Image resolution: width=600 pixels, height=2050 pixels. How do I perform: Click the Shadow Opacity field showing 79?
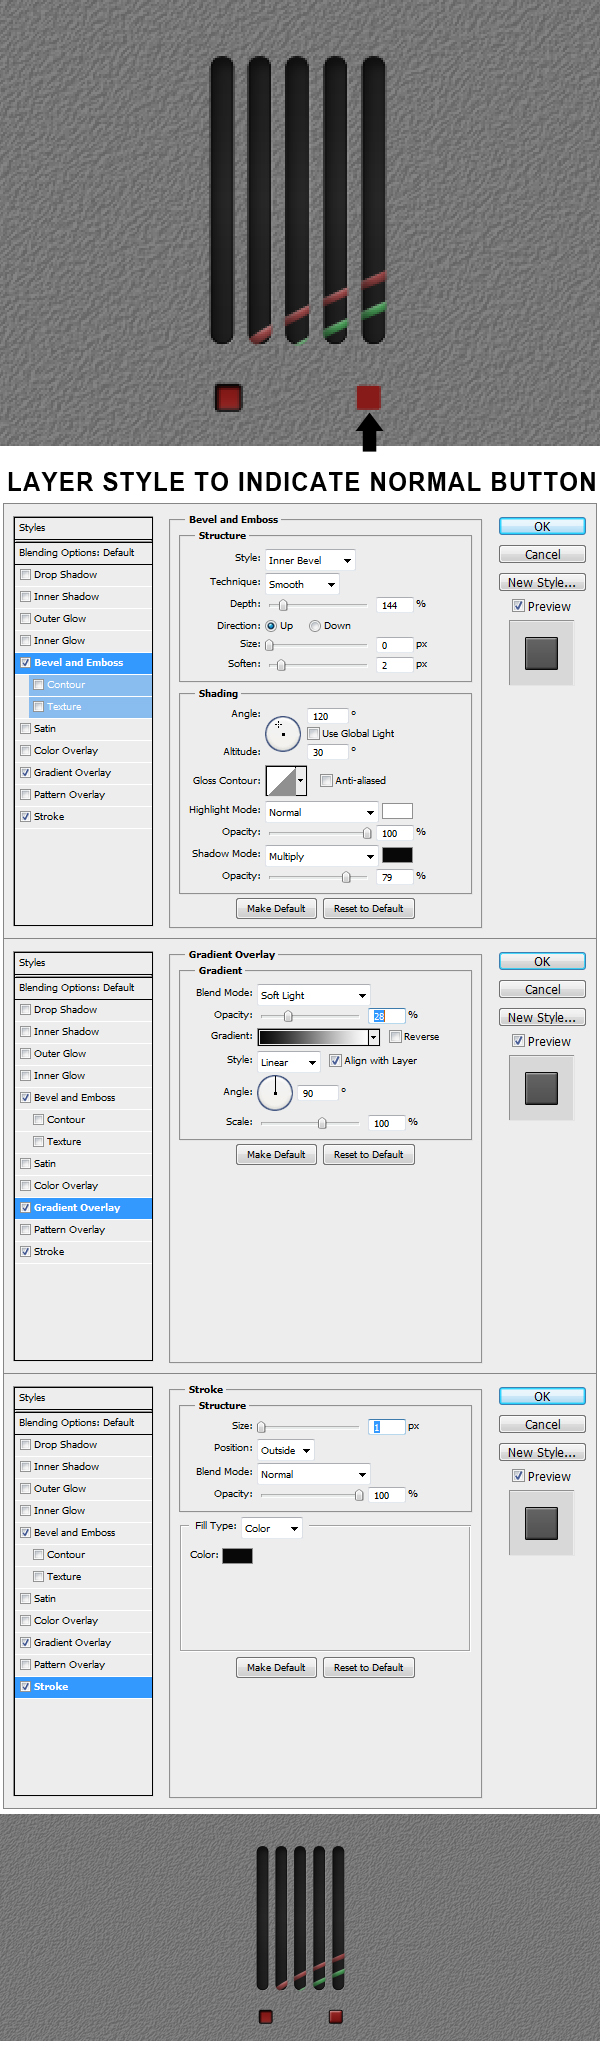(395, 877)
